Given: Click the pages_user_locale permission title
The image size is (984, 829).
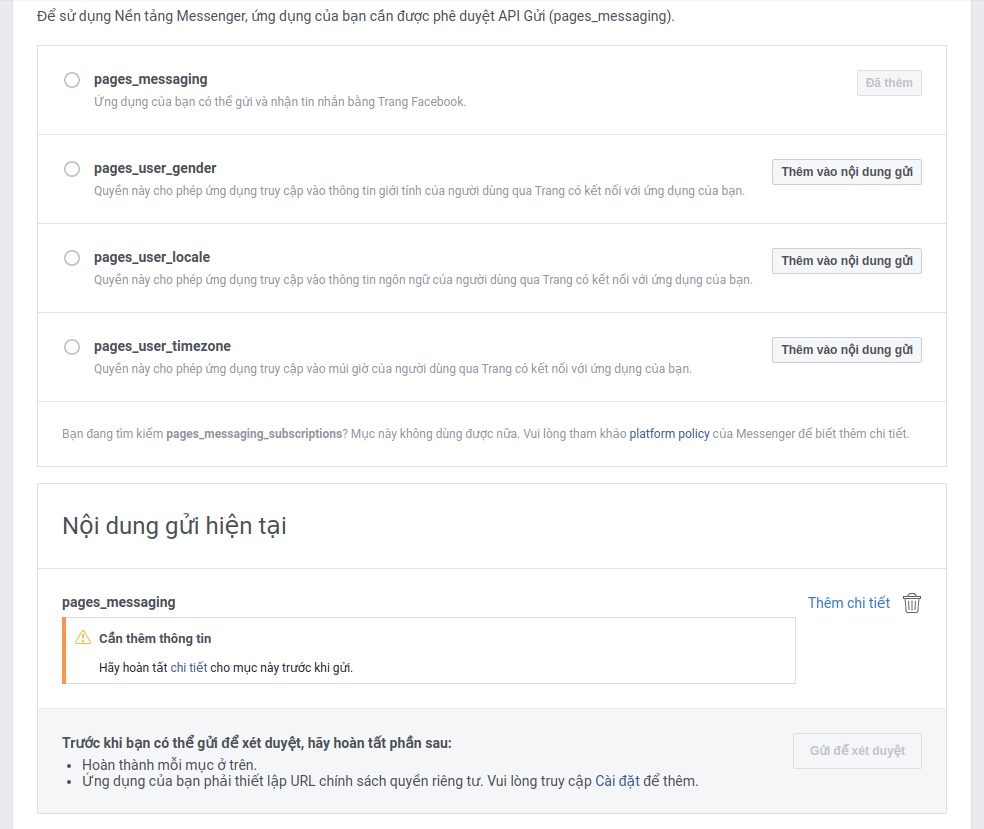Looking at the screenshot, I should pos(152,257).
